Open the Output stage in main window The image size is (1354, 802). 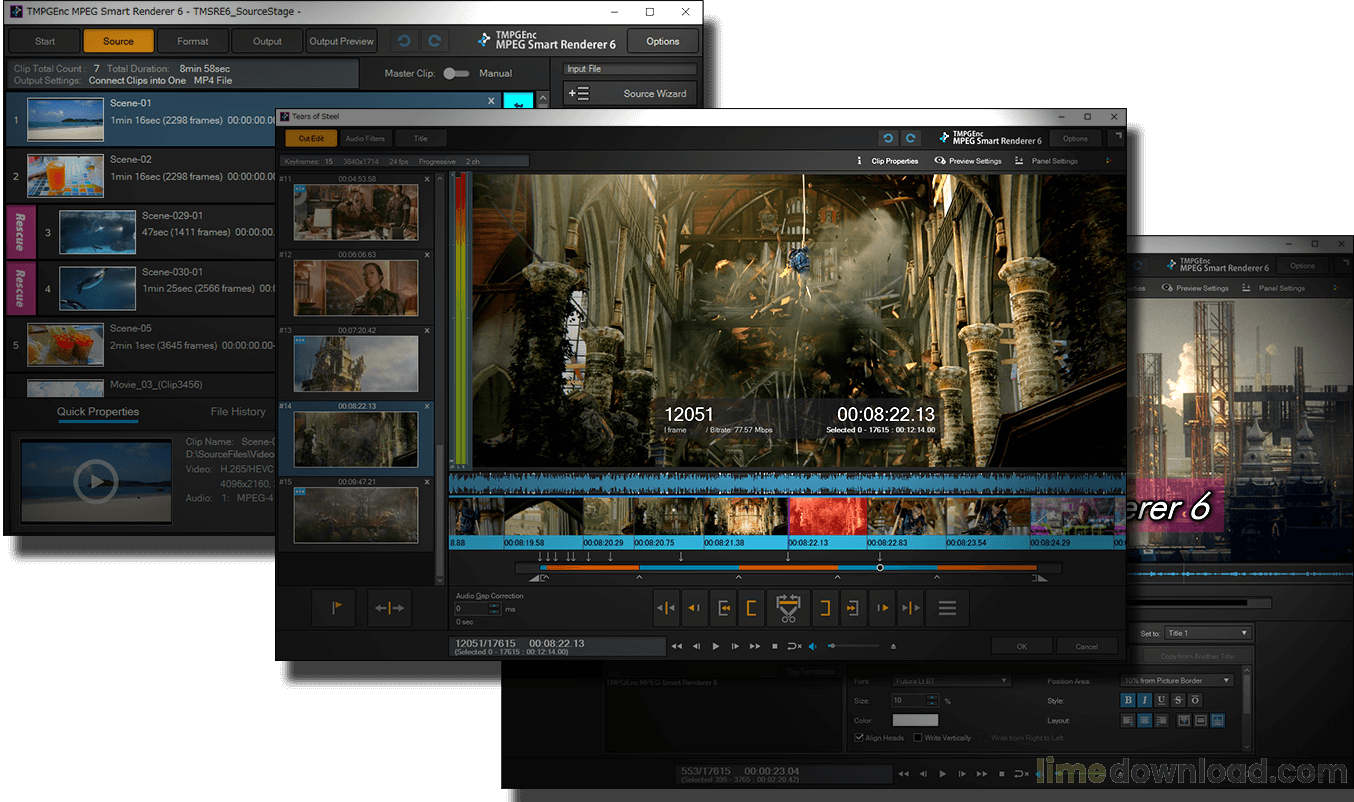267,41
